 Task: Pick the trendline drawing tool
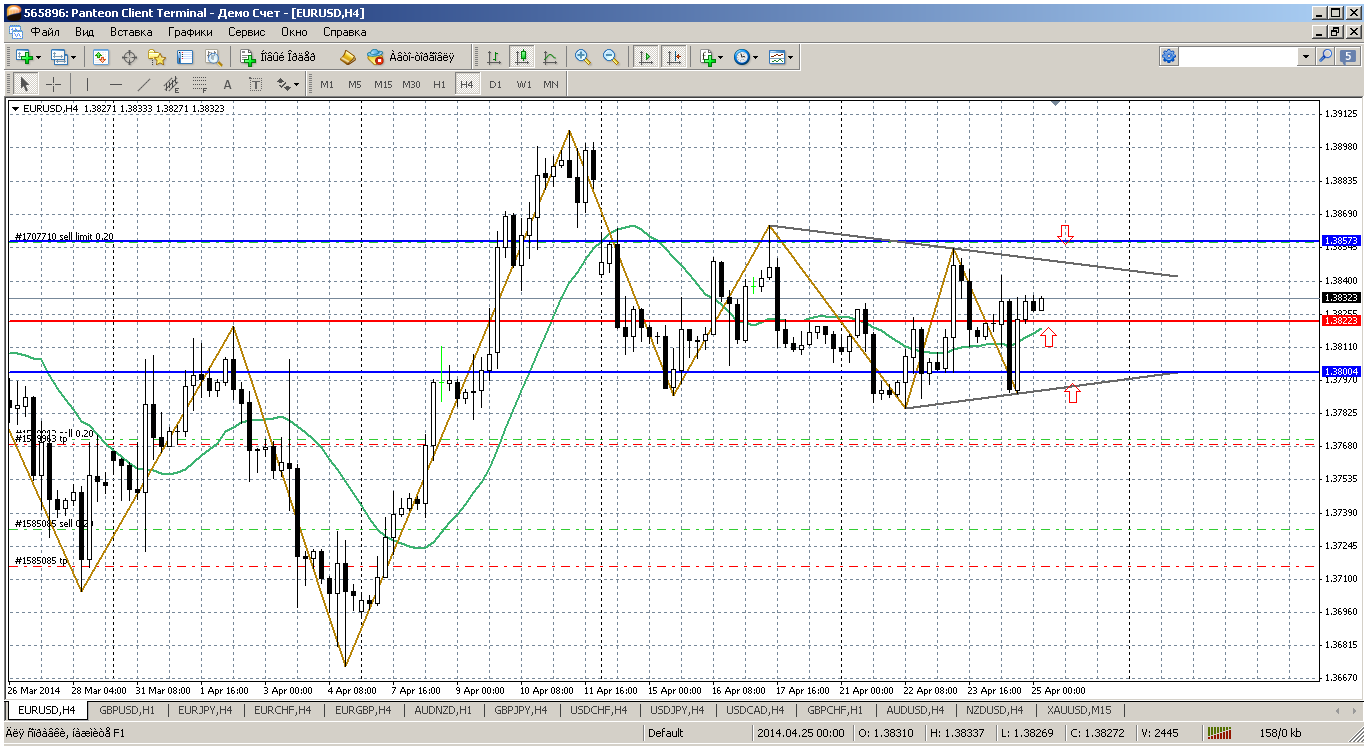144,84
